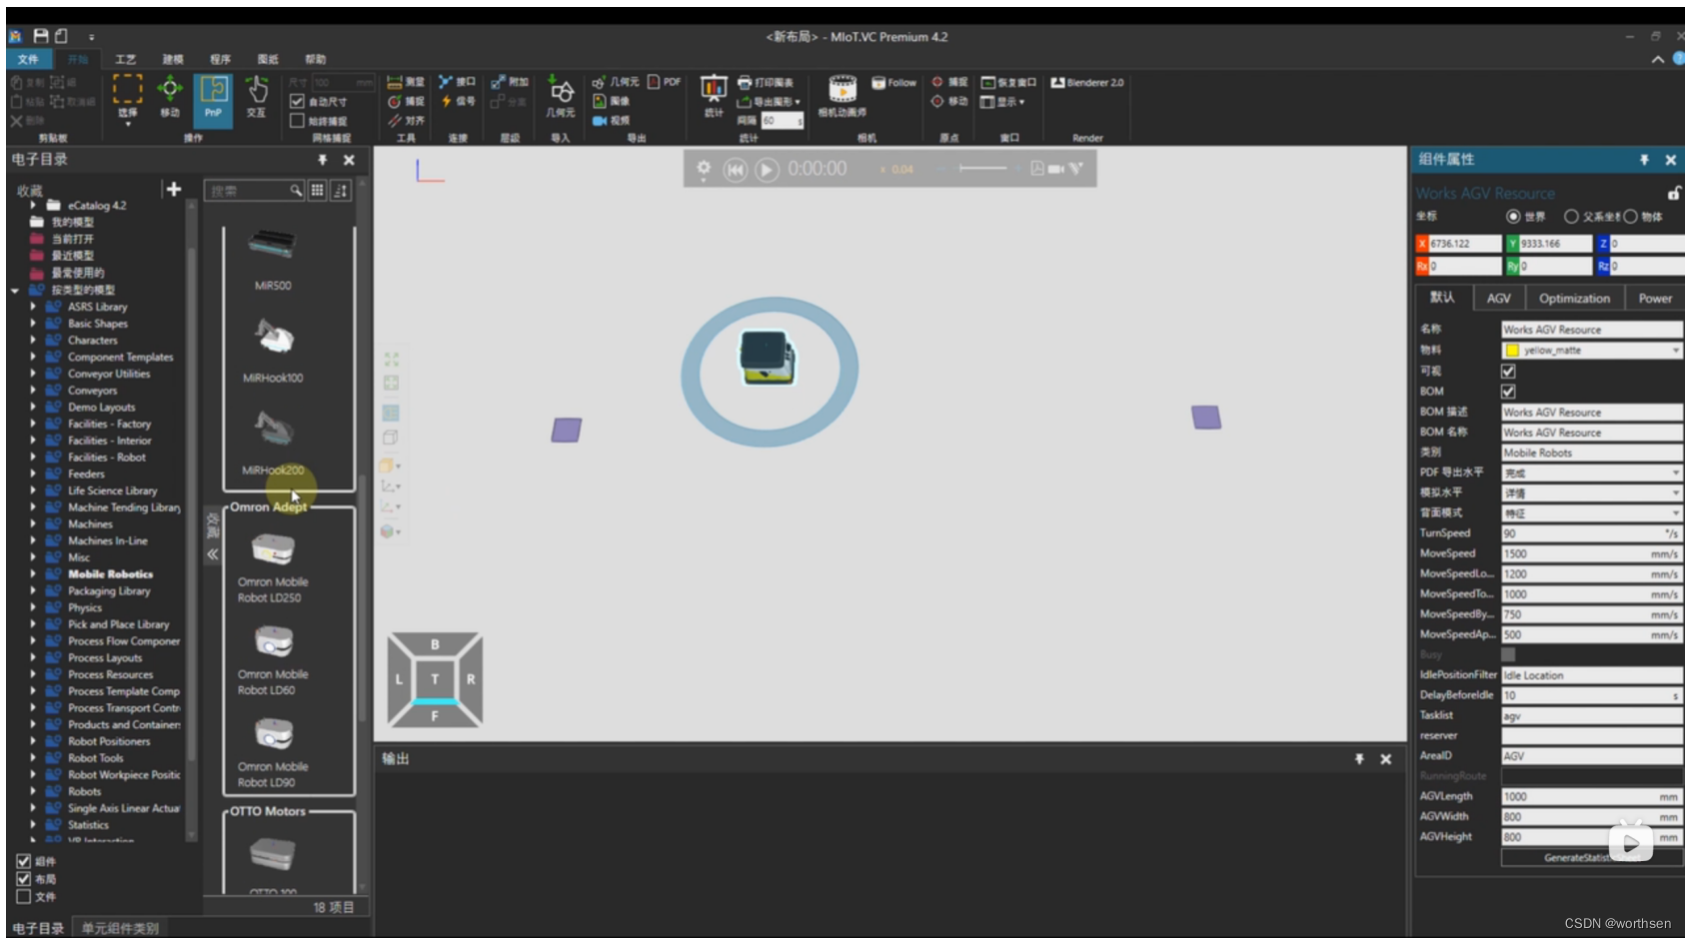
Task: Click the camera record icon in simulation bar
Action: (1056, 169)
